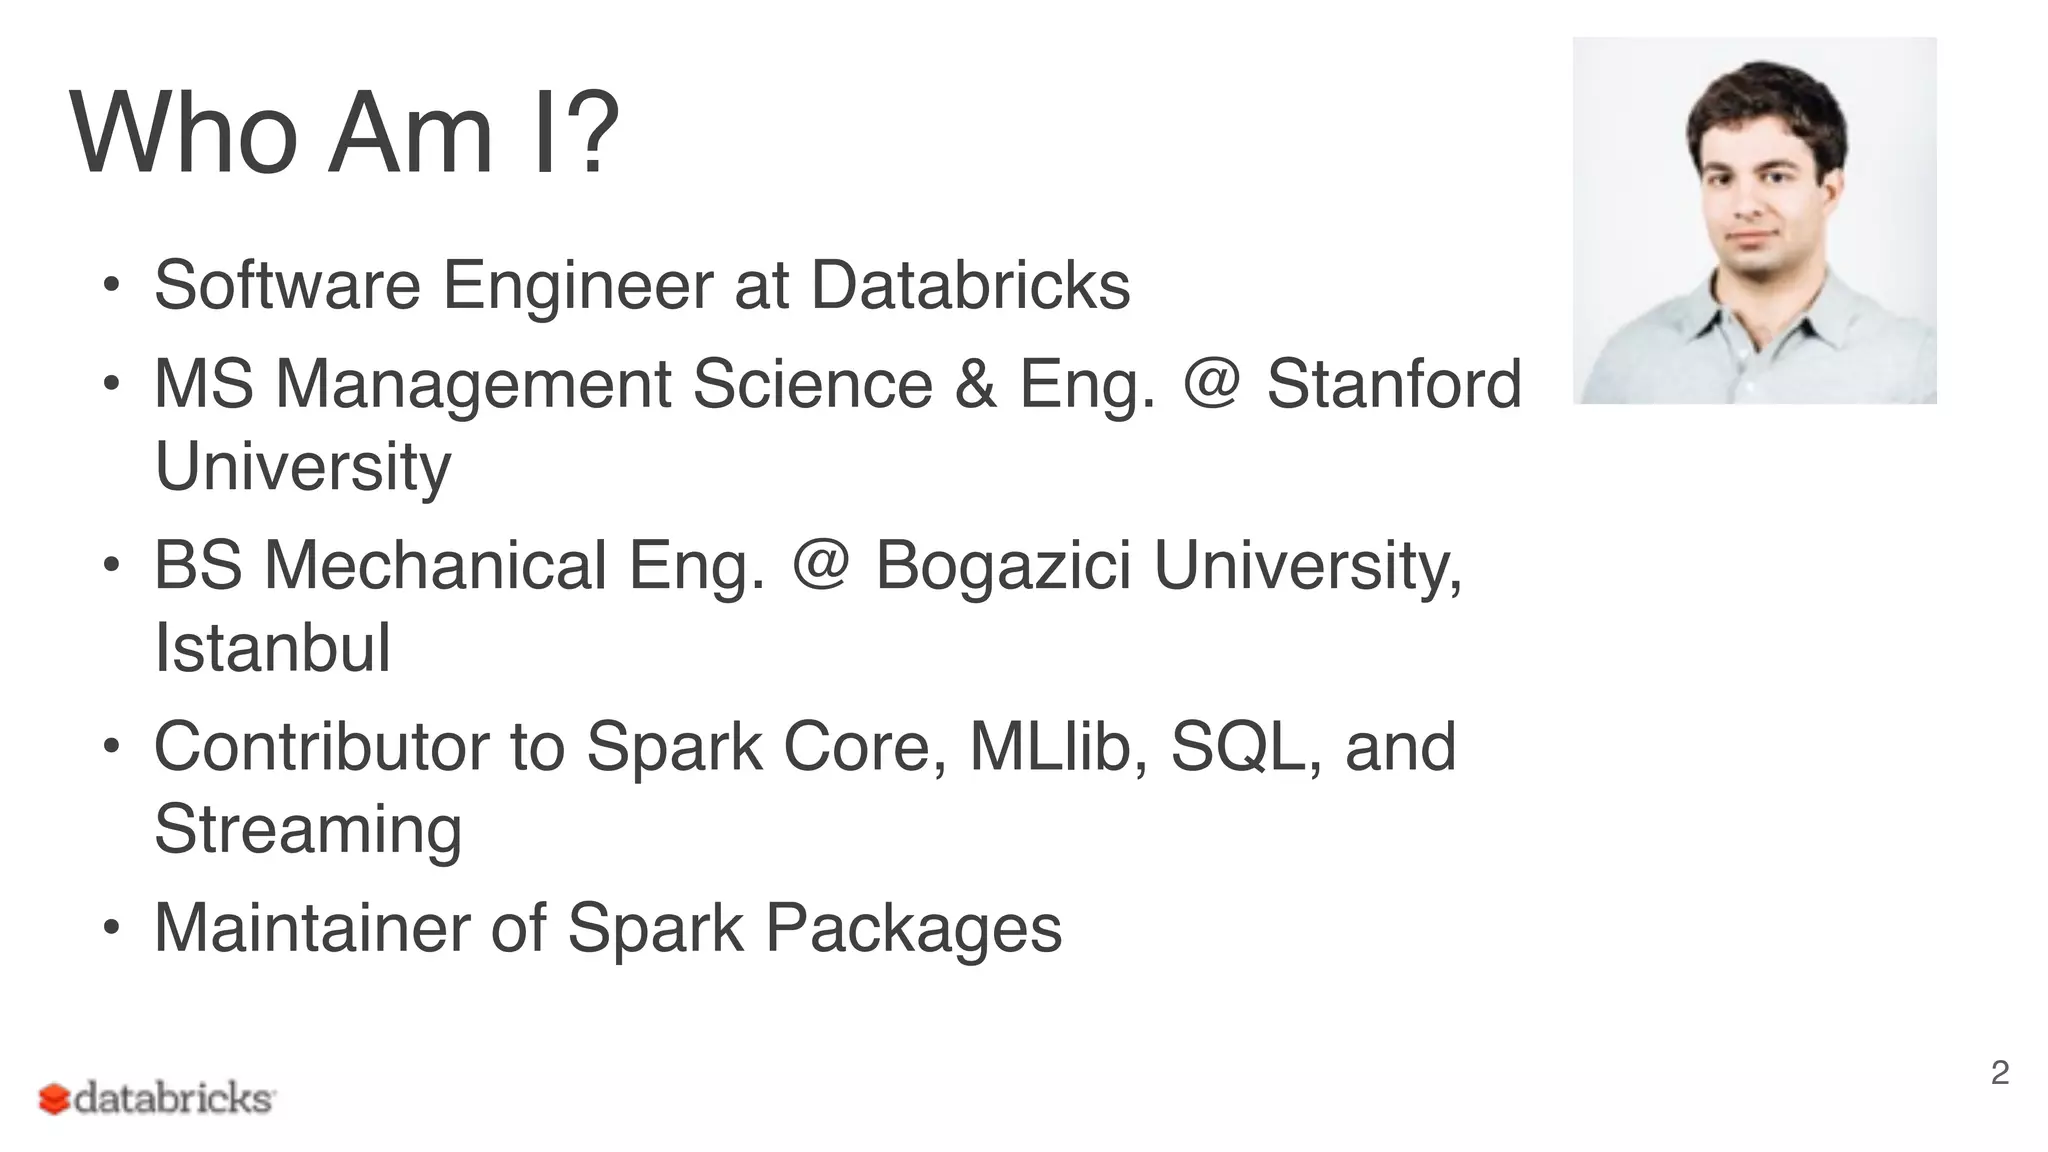The width and height of the screenshot is (2048, 1152).
Task: Click the word Stanford
Action: (x=1394, y=384)
